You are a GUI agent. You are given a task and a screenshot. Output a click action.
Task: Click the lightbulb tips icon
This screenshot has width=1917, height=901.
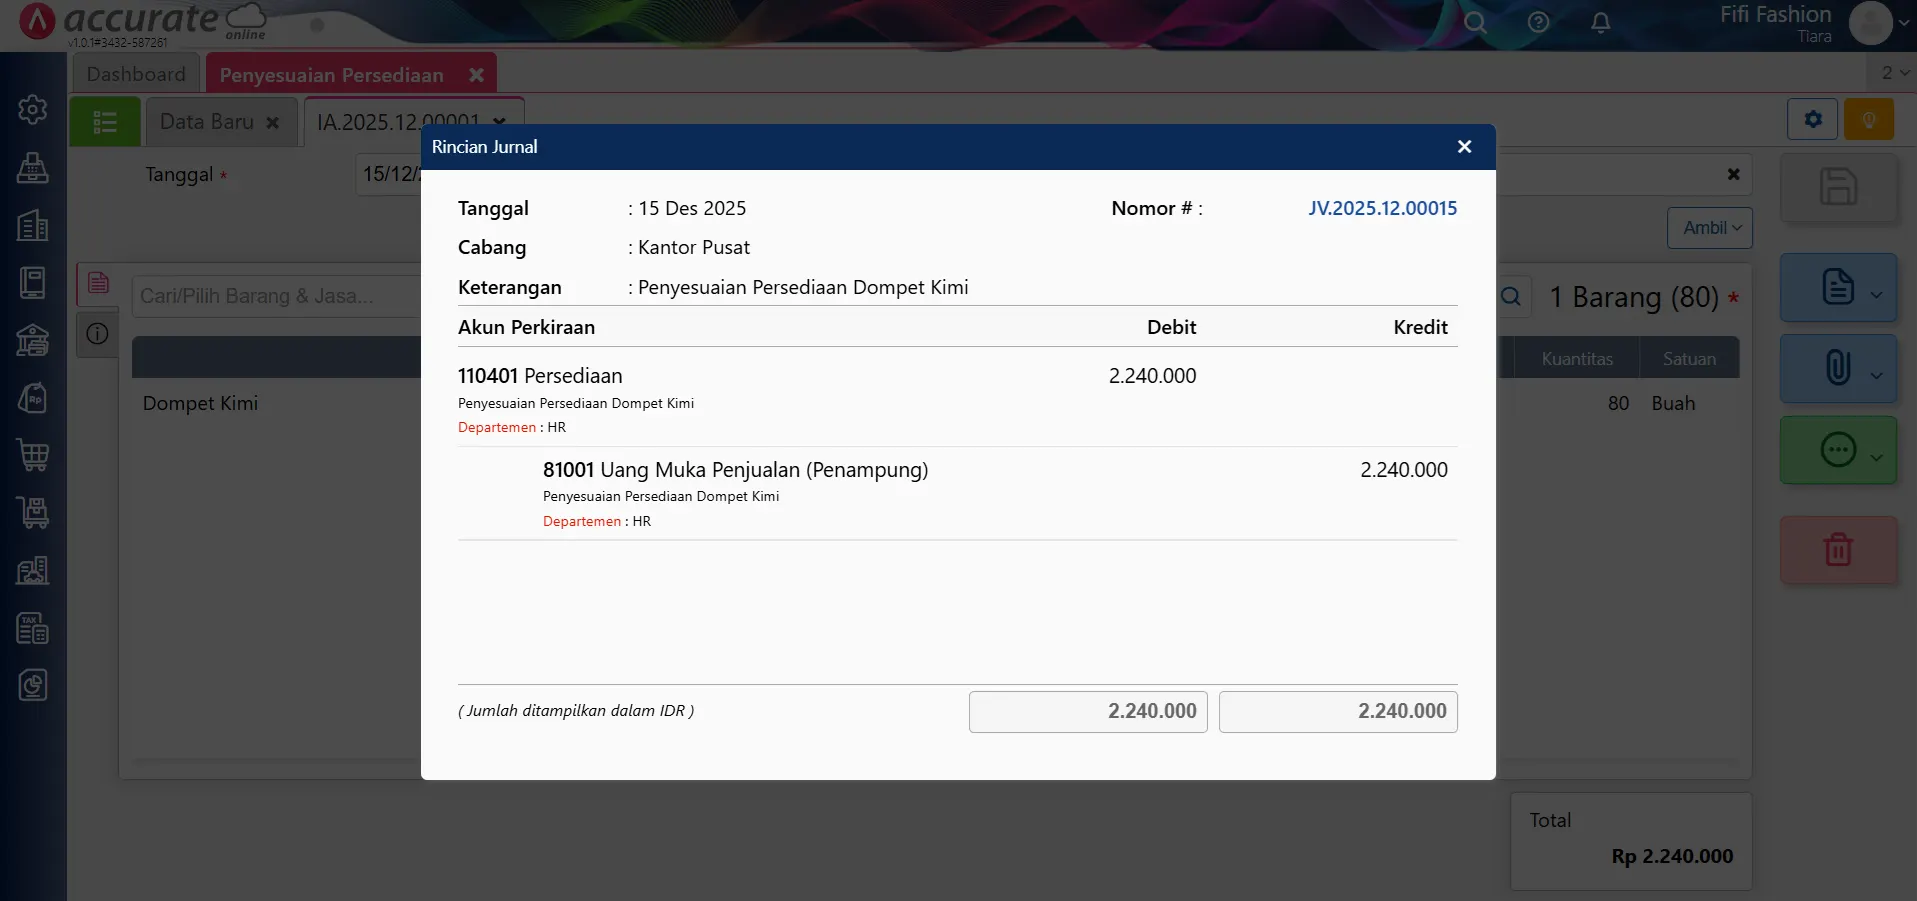[x=1868, y=120]
